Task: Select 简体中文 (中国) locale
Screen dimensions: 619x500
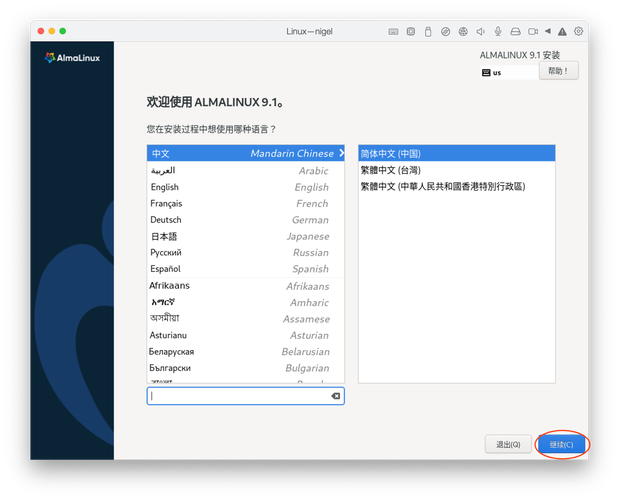Action: point(457,154)
